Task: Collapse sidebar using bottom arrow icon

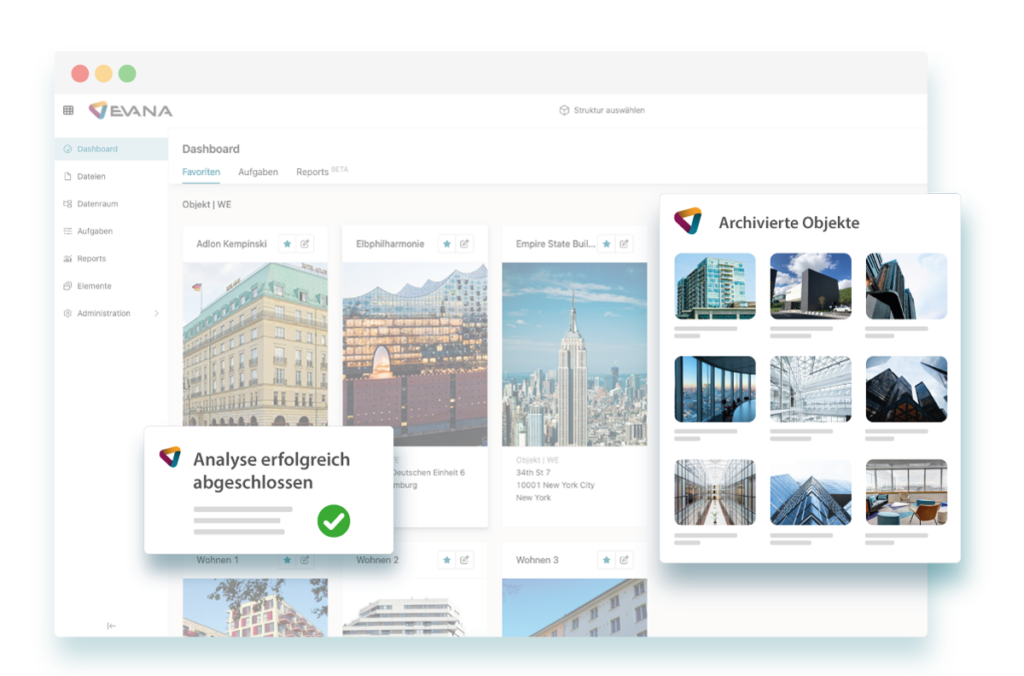Action: [x=111, y=626]
